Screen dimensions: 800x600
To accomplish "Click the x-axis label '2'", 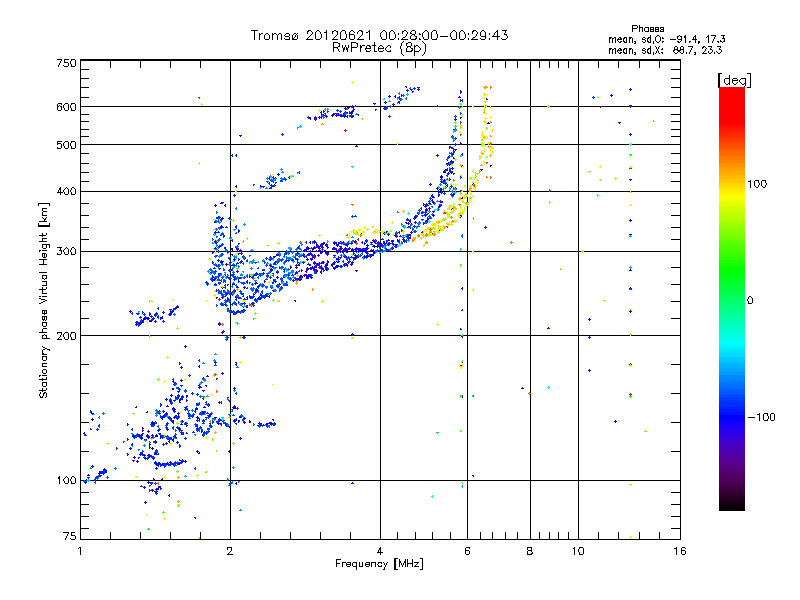I will point(230,551).
